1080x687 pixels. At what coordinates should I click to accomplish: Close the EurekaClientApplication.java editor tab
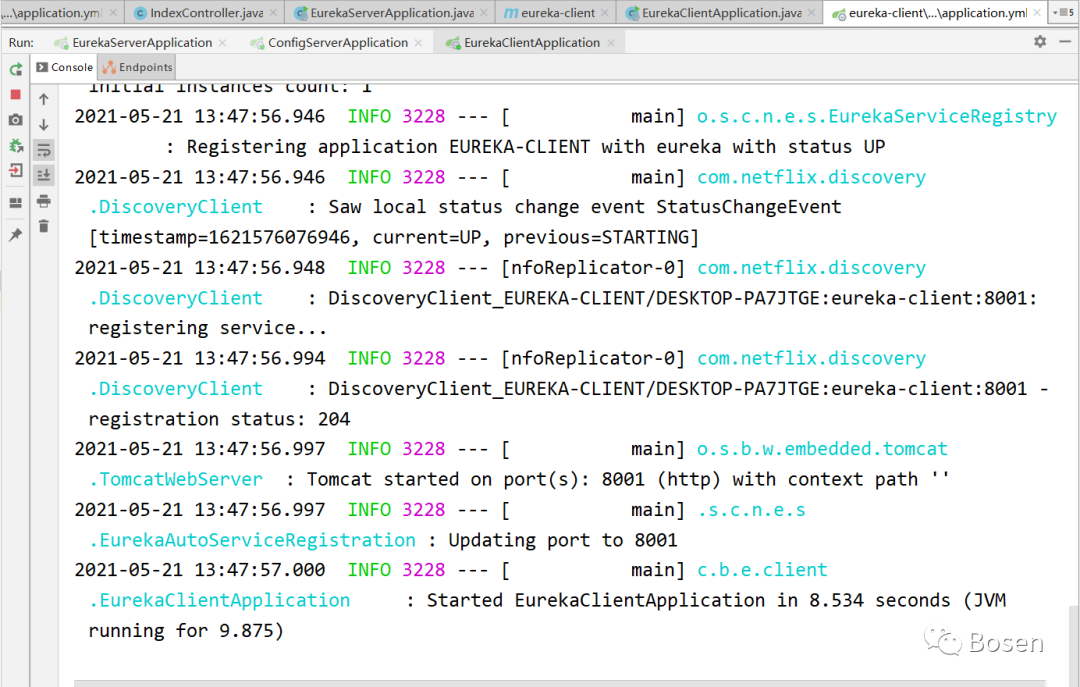[811, 12]
